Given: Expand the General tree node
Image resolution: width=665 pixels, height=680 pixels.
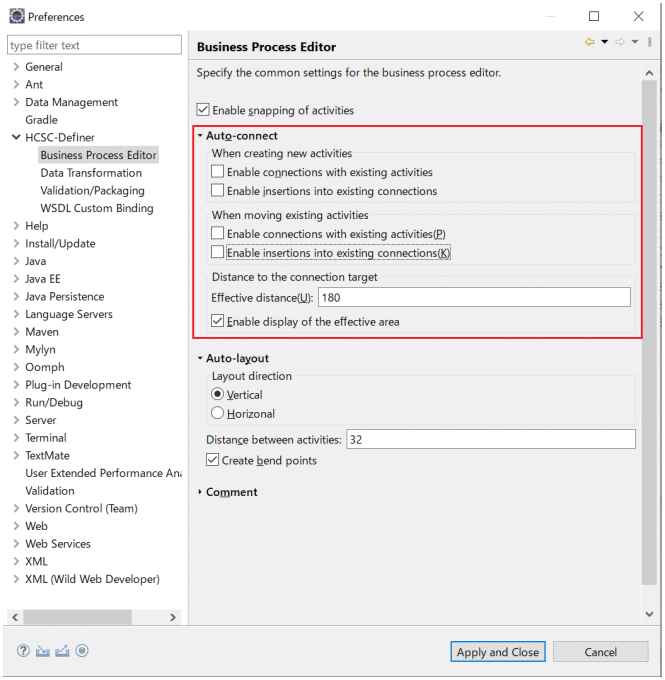Looking at the screenshot, I should pyautogui.click(x=16, y=67).
